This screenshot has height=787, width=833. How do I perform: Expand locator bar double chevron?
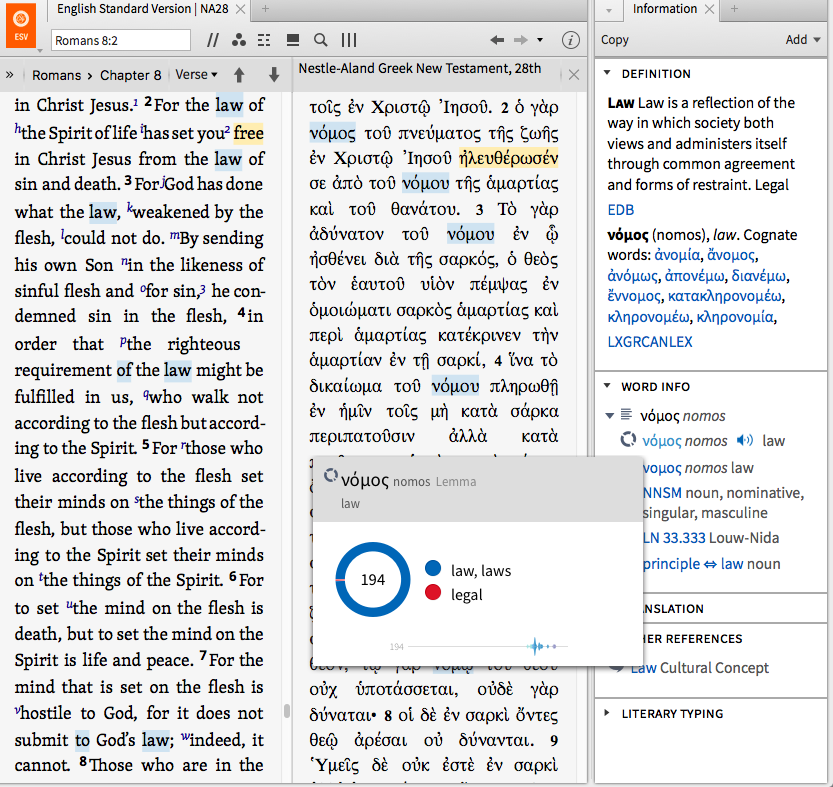point(10,75)
